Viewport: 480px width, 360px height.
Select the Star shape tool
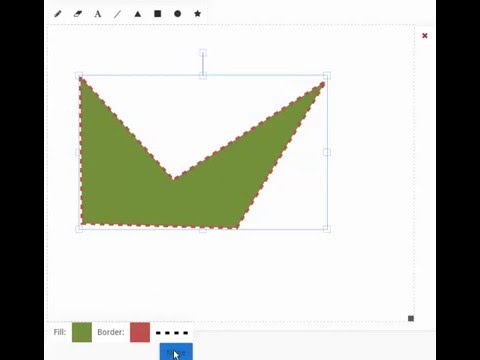197,14
